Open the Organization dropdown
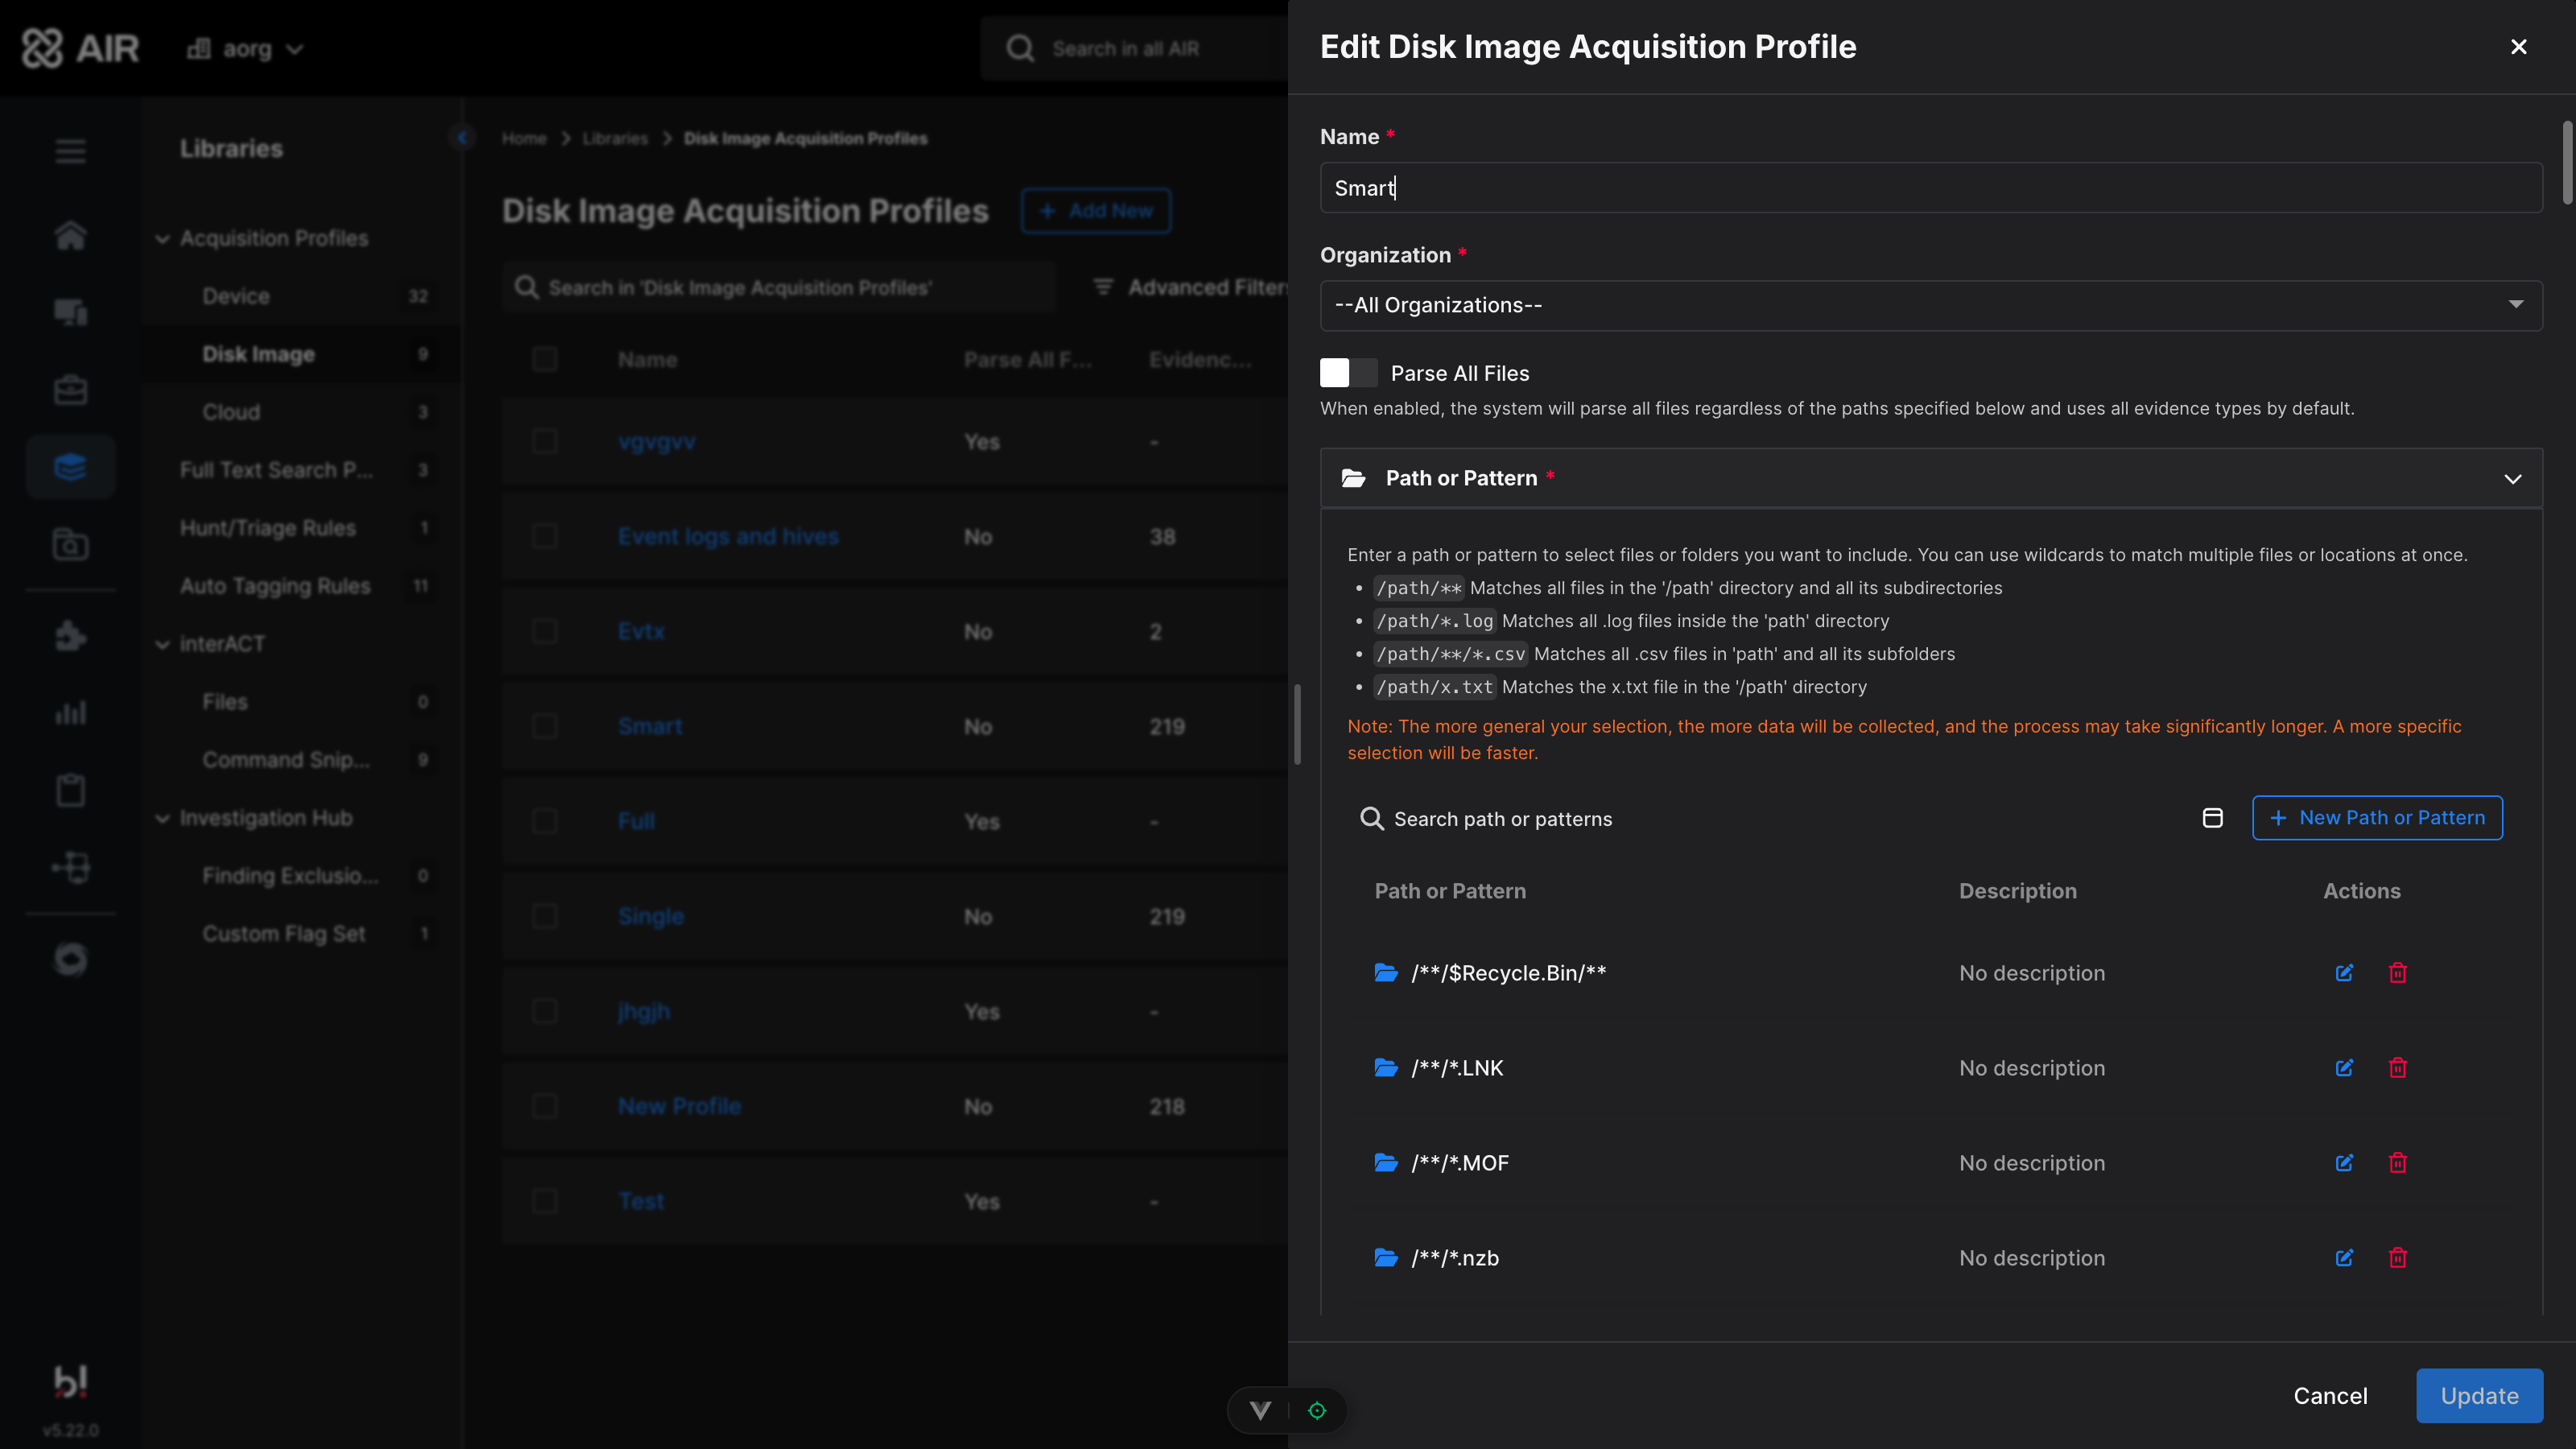2576x1449 pixels. pyautogui.click(x=1931, y=305)
